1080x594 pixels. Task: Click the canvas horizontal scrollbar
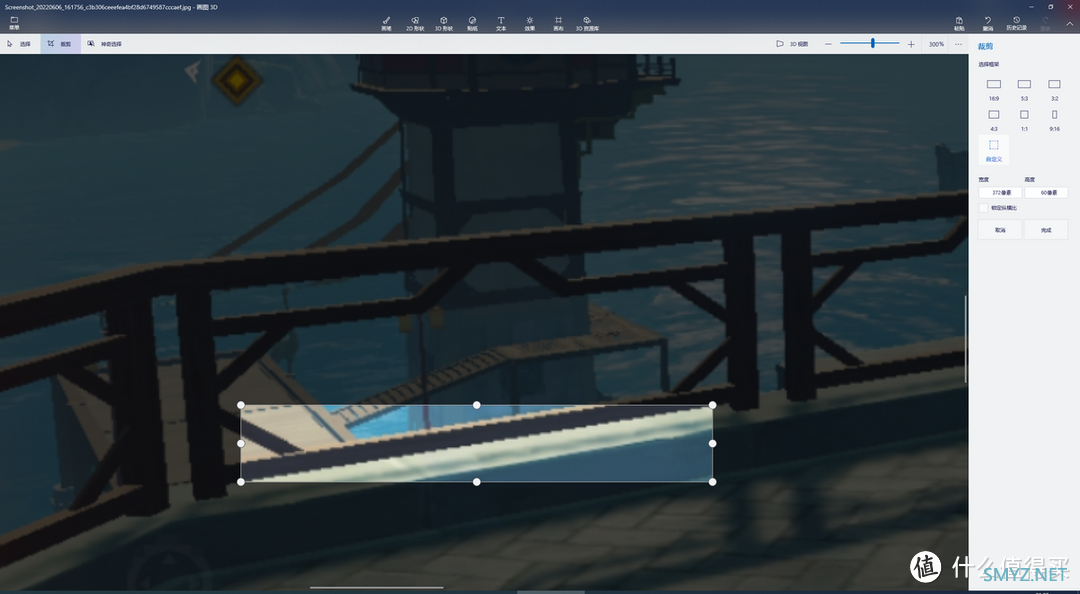377,588
